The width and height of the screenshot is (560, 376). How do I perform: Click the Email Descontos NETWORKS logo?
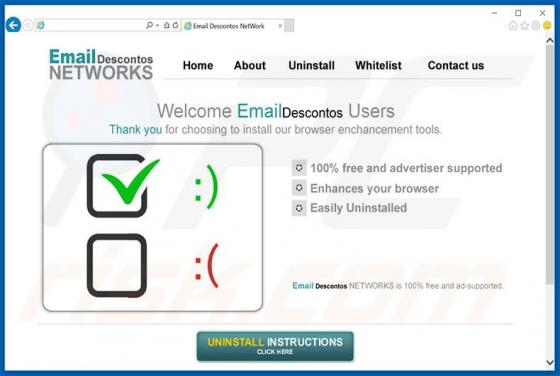tap(101, 64)
